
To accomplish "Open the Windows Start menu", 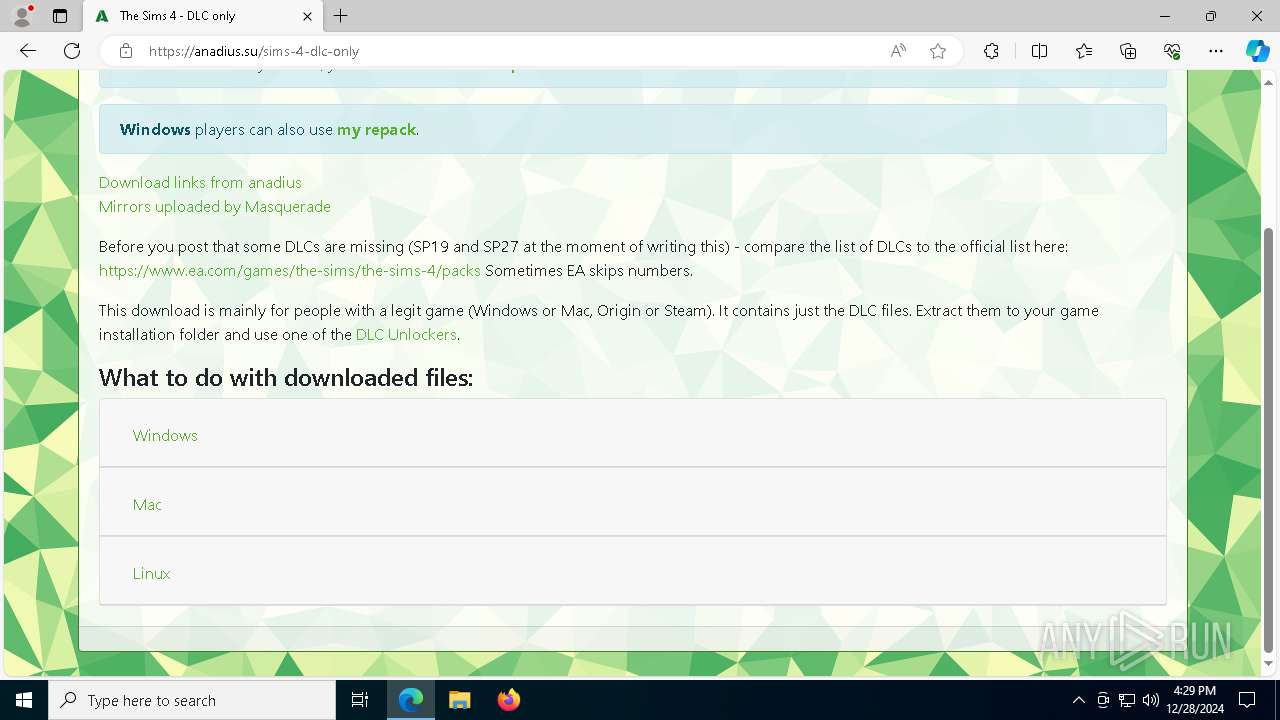I will tap(24, 700).
